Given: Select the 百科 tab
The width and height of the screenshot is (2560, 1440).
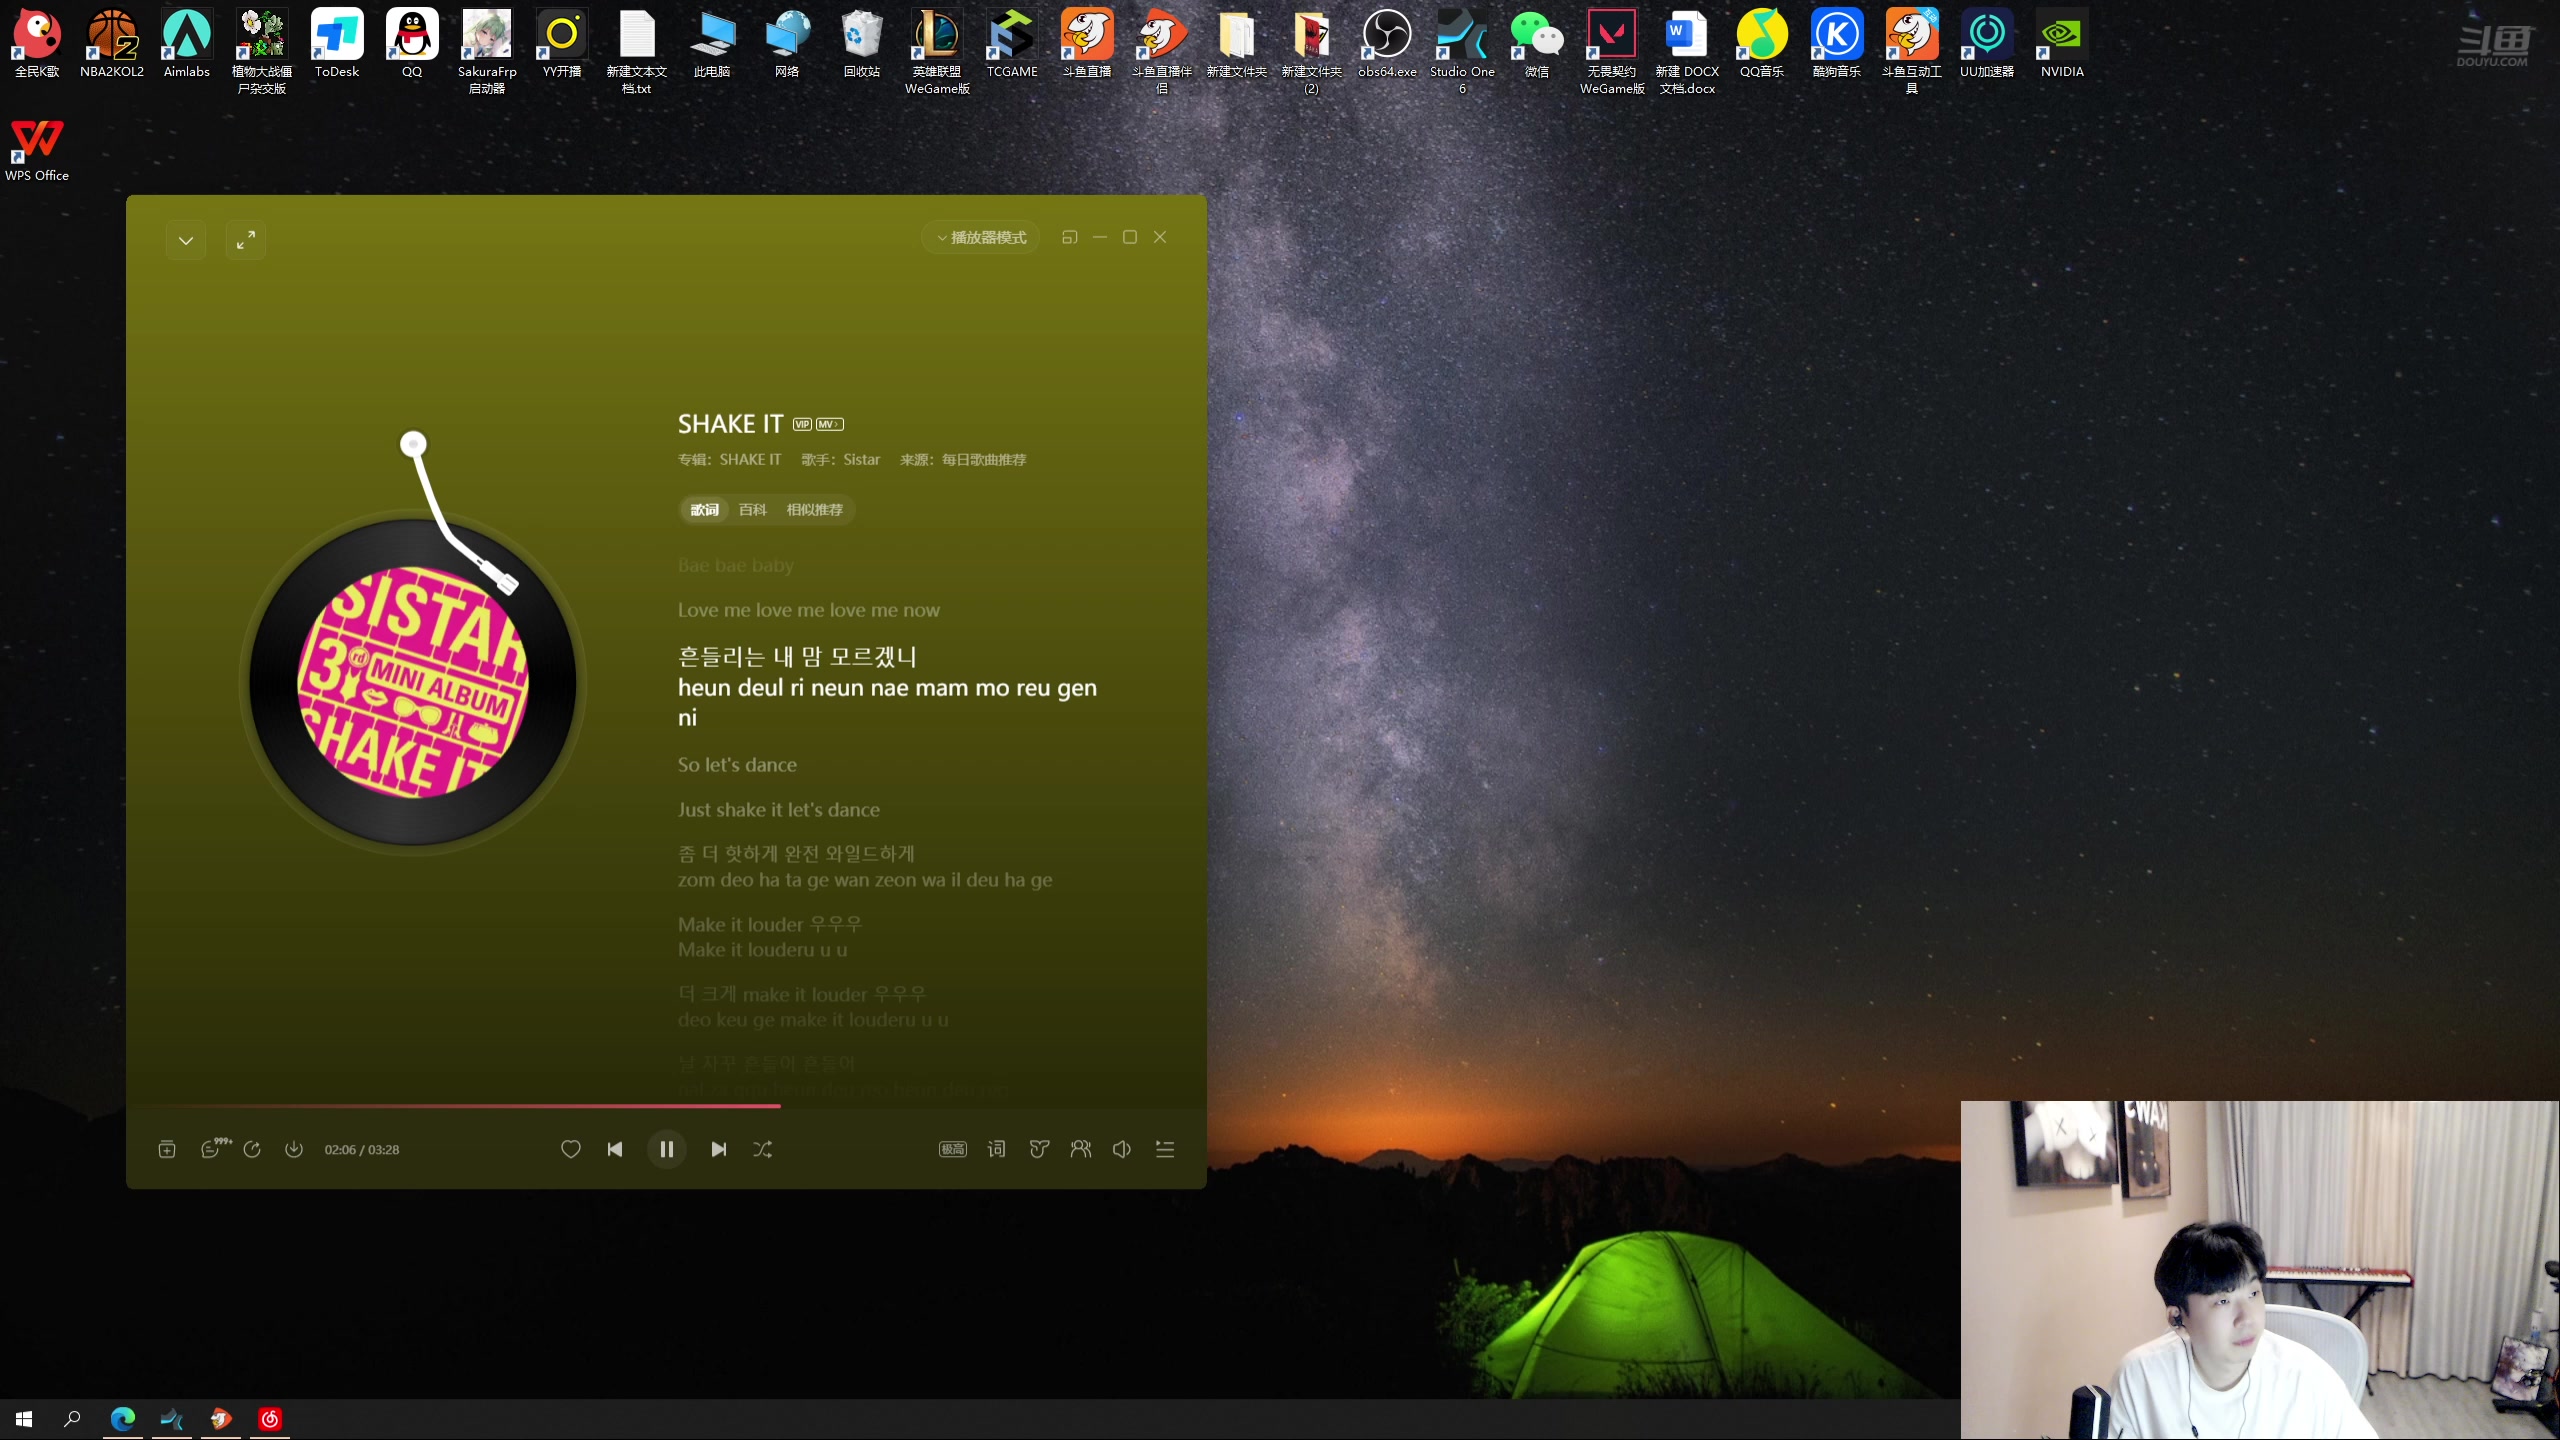Looking at the screenshot, I should coord(752,510).
